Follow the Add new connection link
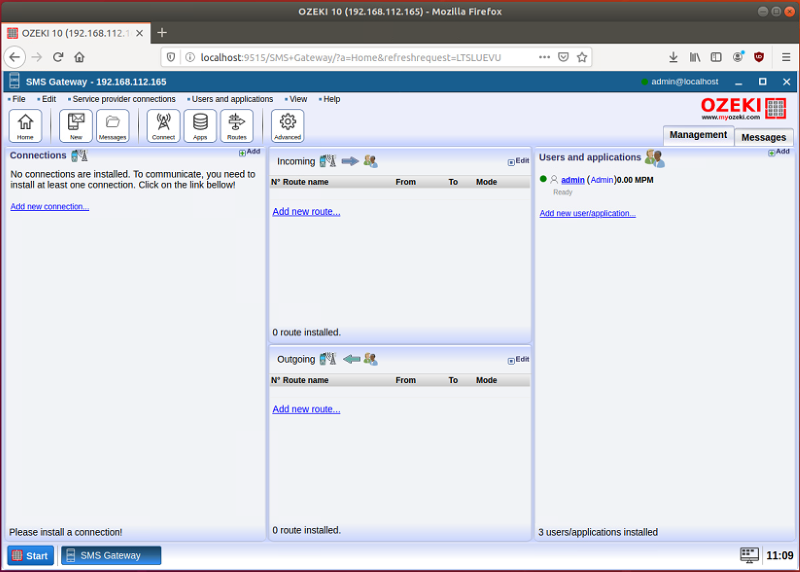 tap(49, 207)
